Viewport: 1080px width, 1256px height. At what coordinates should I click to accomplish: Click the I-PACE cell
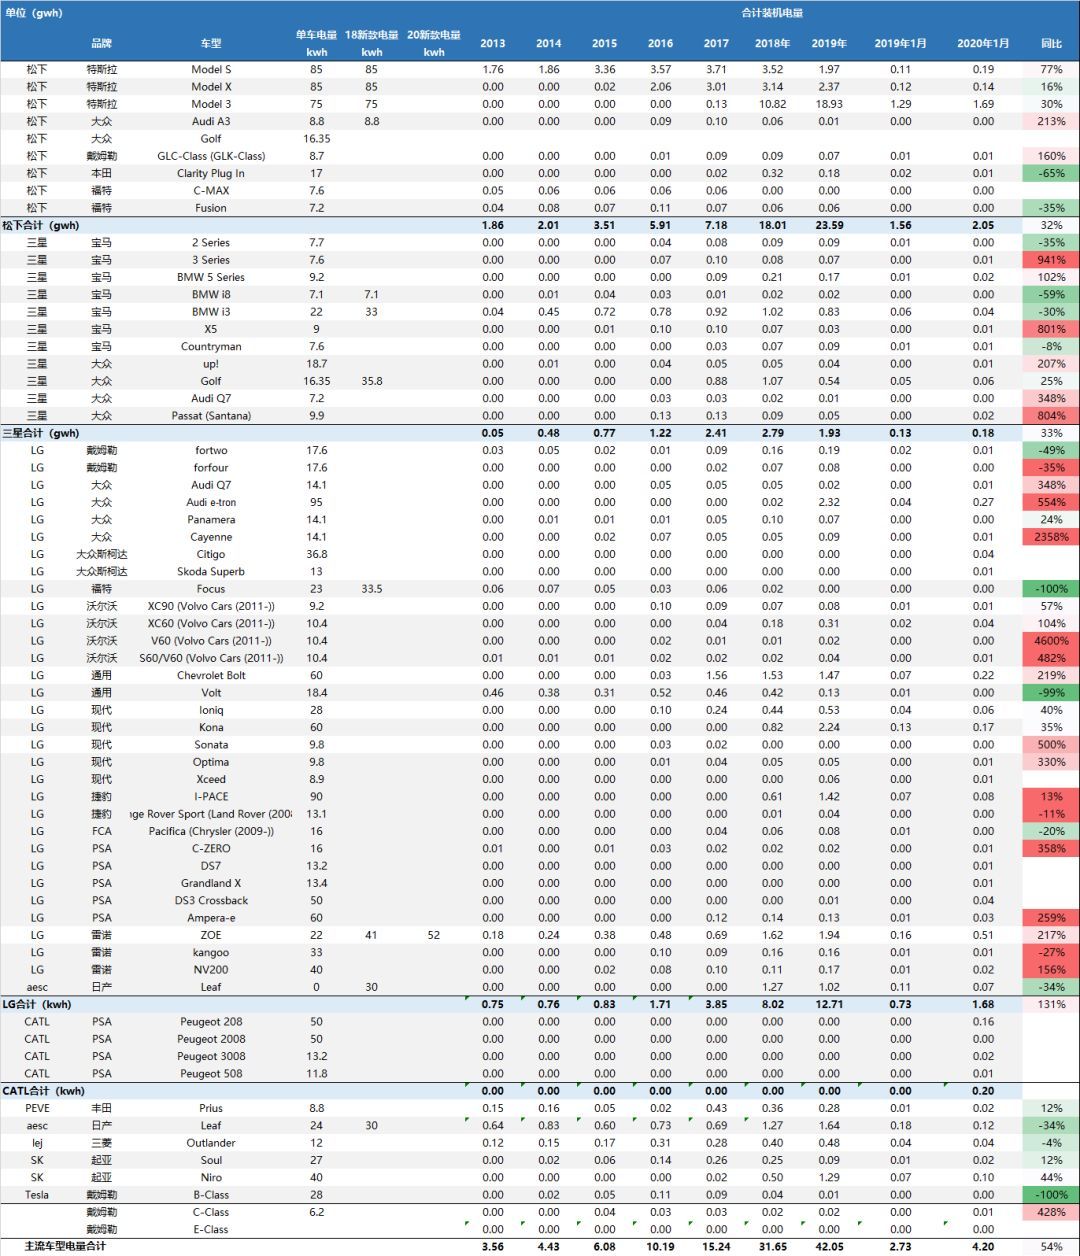(211, 797)
